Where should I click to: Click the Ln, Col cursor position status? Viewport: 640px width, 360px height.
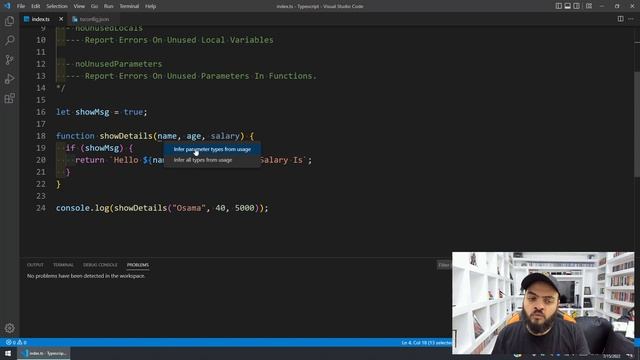click(426, 342)
